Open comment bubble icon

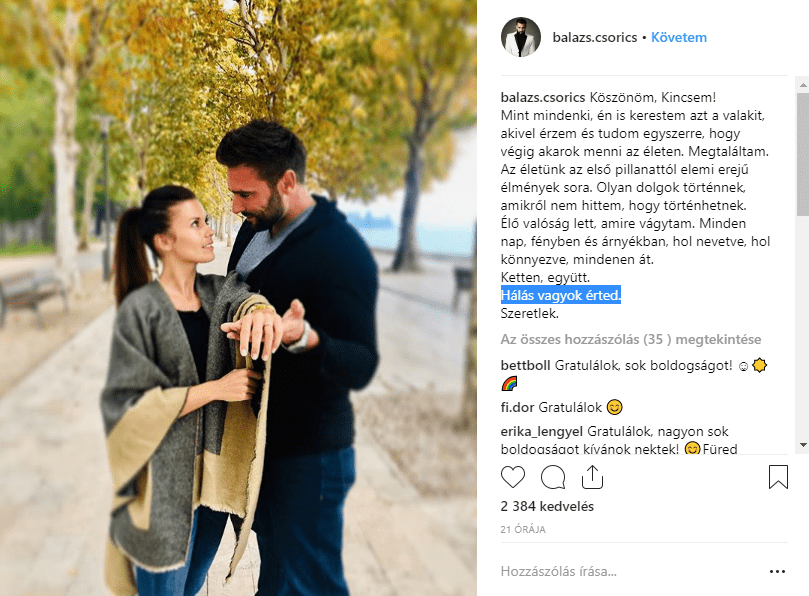tap(553, 477)
